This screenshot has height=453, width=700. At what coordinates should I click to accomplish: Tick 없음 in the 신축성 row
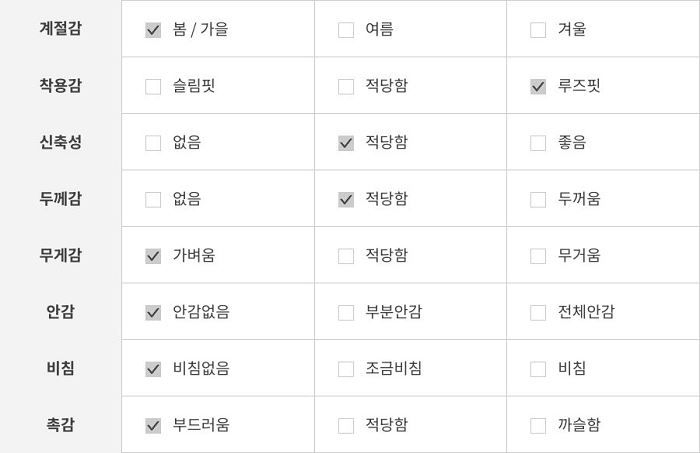pos(153,143)
